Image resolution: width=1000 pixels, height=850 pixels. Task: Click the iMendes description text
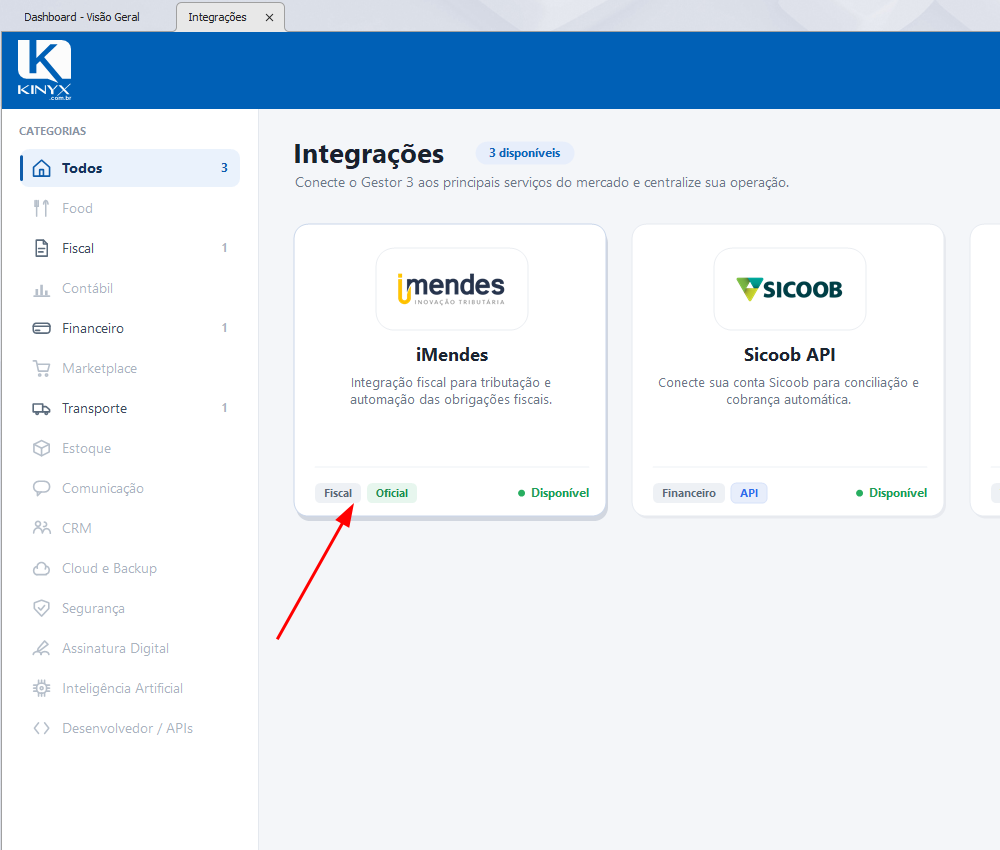tap(451, 391)
